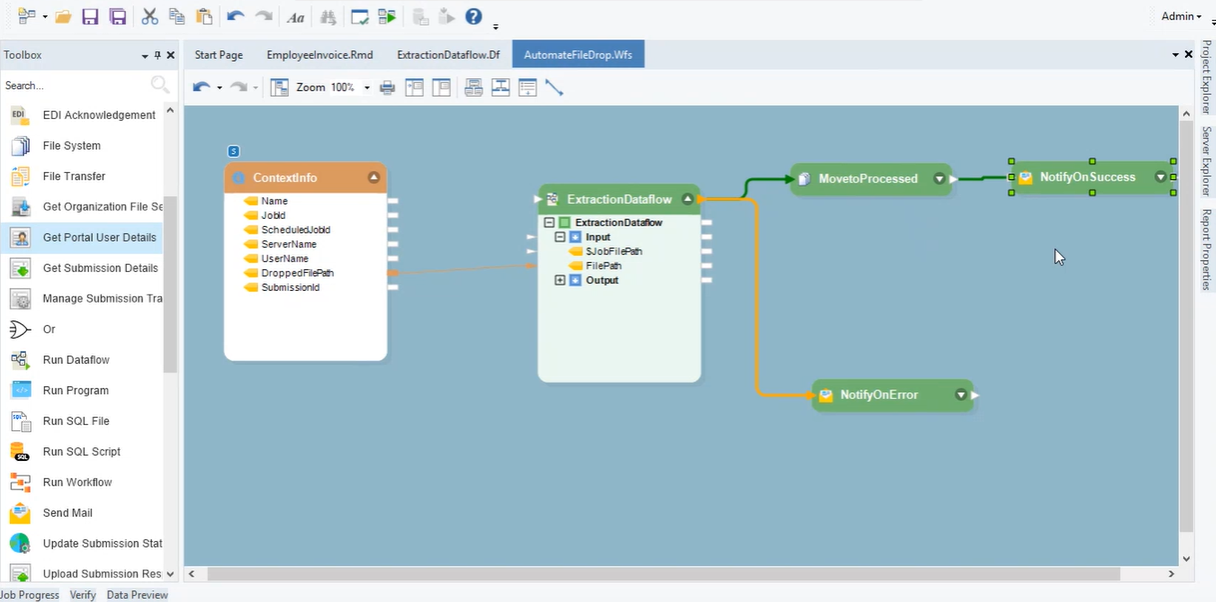
Task: Expand the Output node in ExtractionDataflow
Action: 561,281
